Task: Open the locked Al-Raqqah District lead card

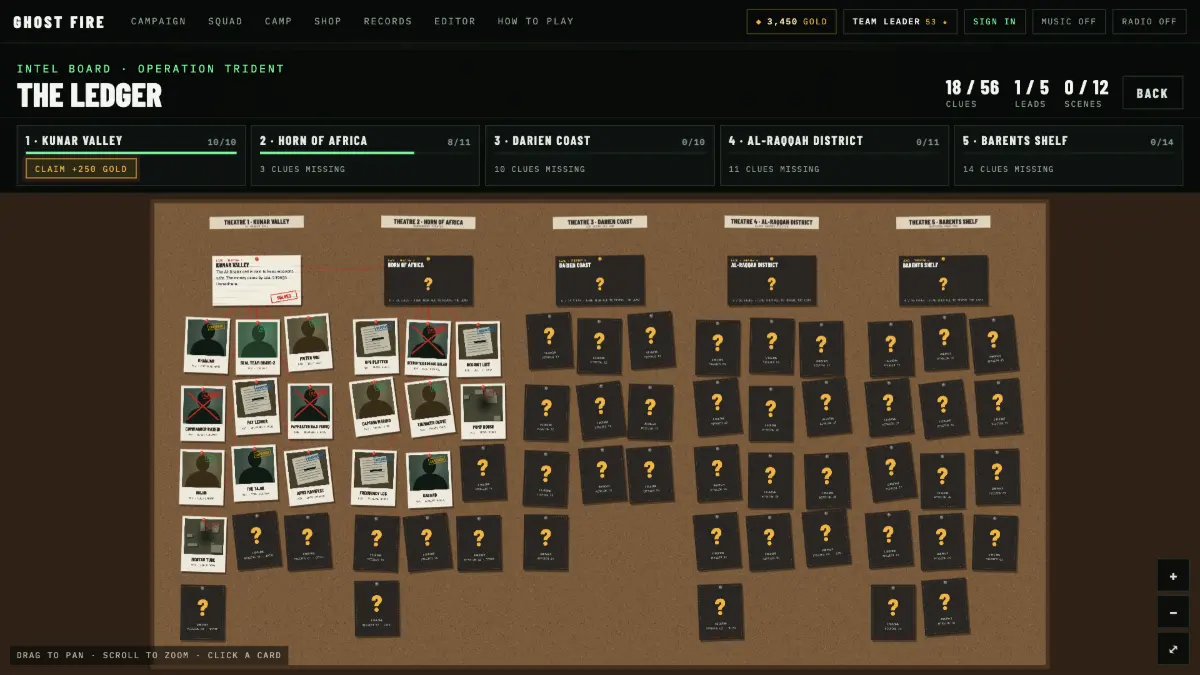Action: click(771, 280)
